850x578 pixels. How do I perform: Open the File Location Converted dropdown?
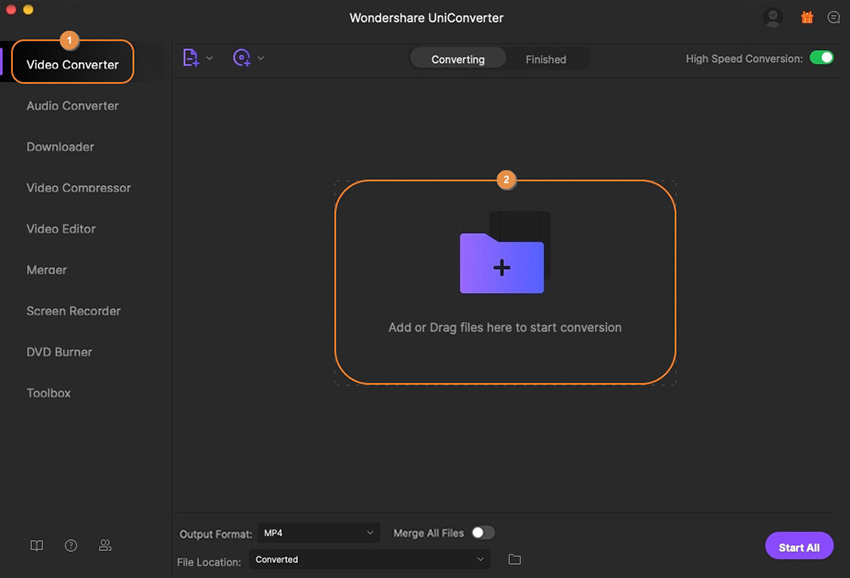(371, 559)
